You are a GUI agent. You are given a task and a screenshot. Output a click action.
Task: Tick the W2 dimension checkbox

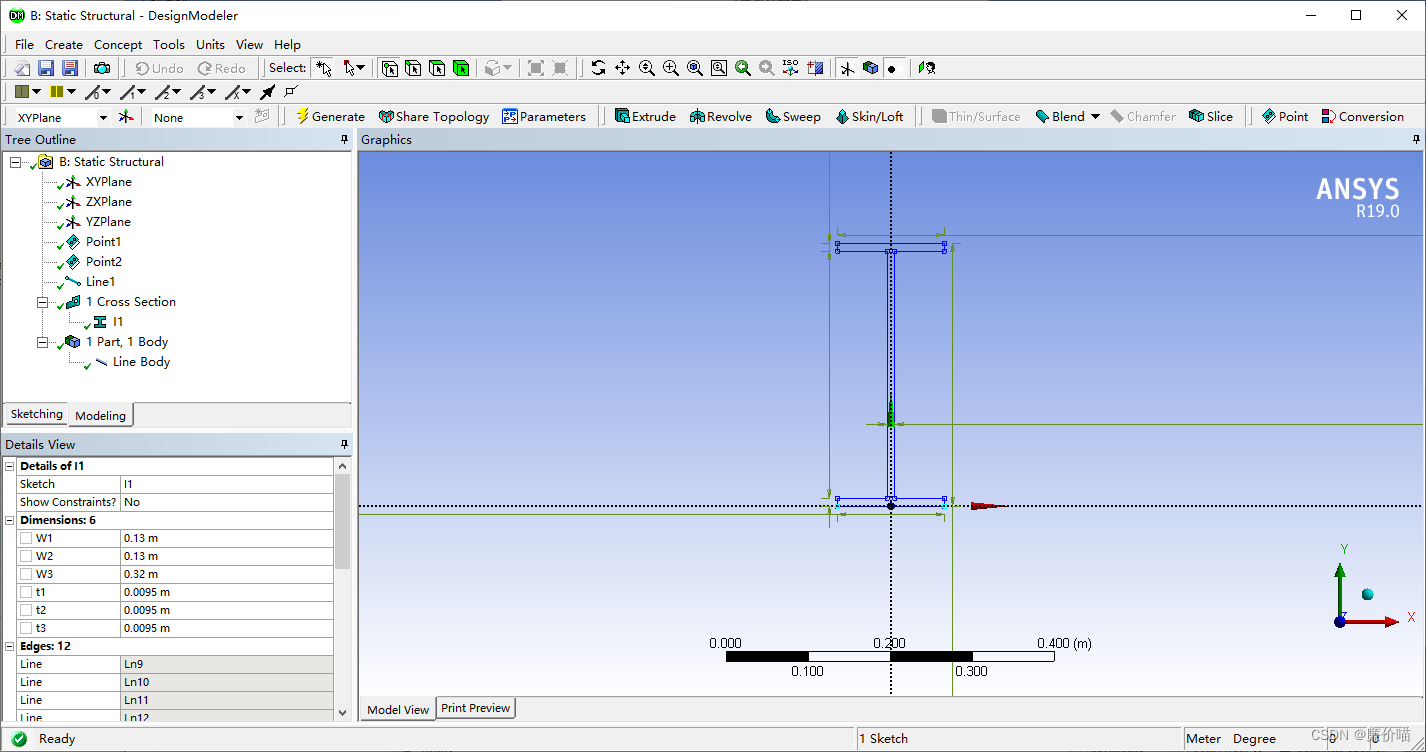tap(26, 556)
